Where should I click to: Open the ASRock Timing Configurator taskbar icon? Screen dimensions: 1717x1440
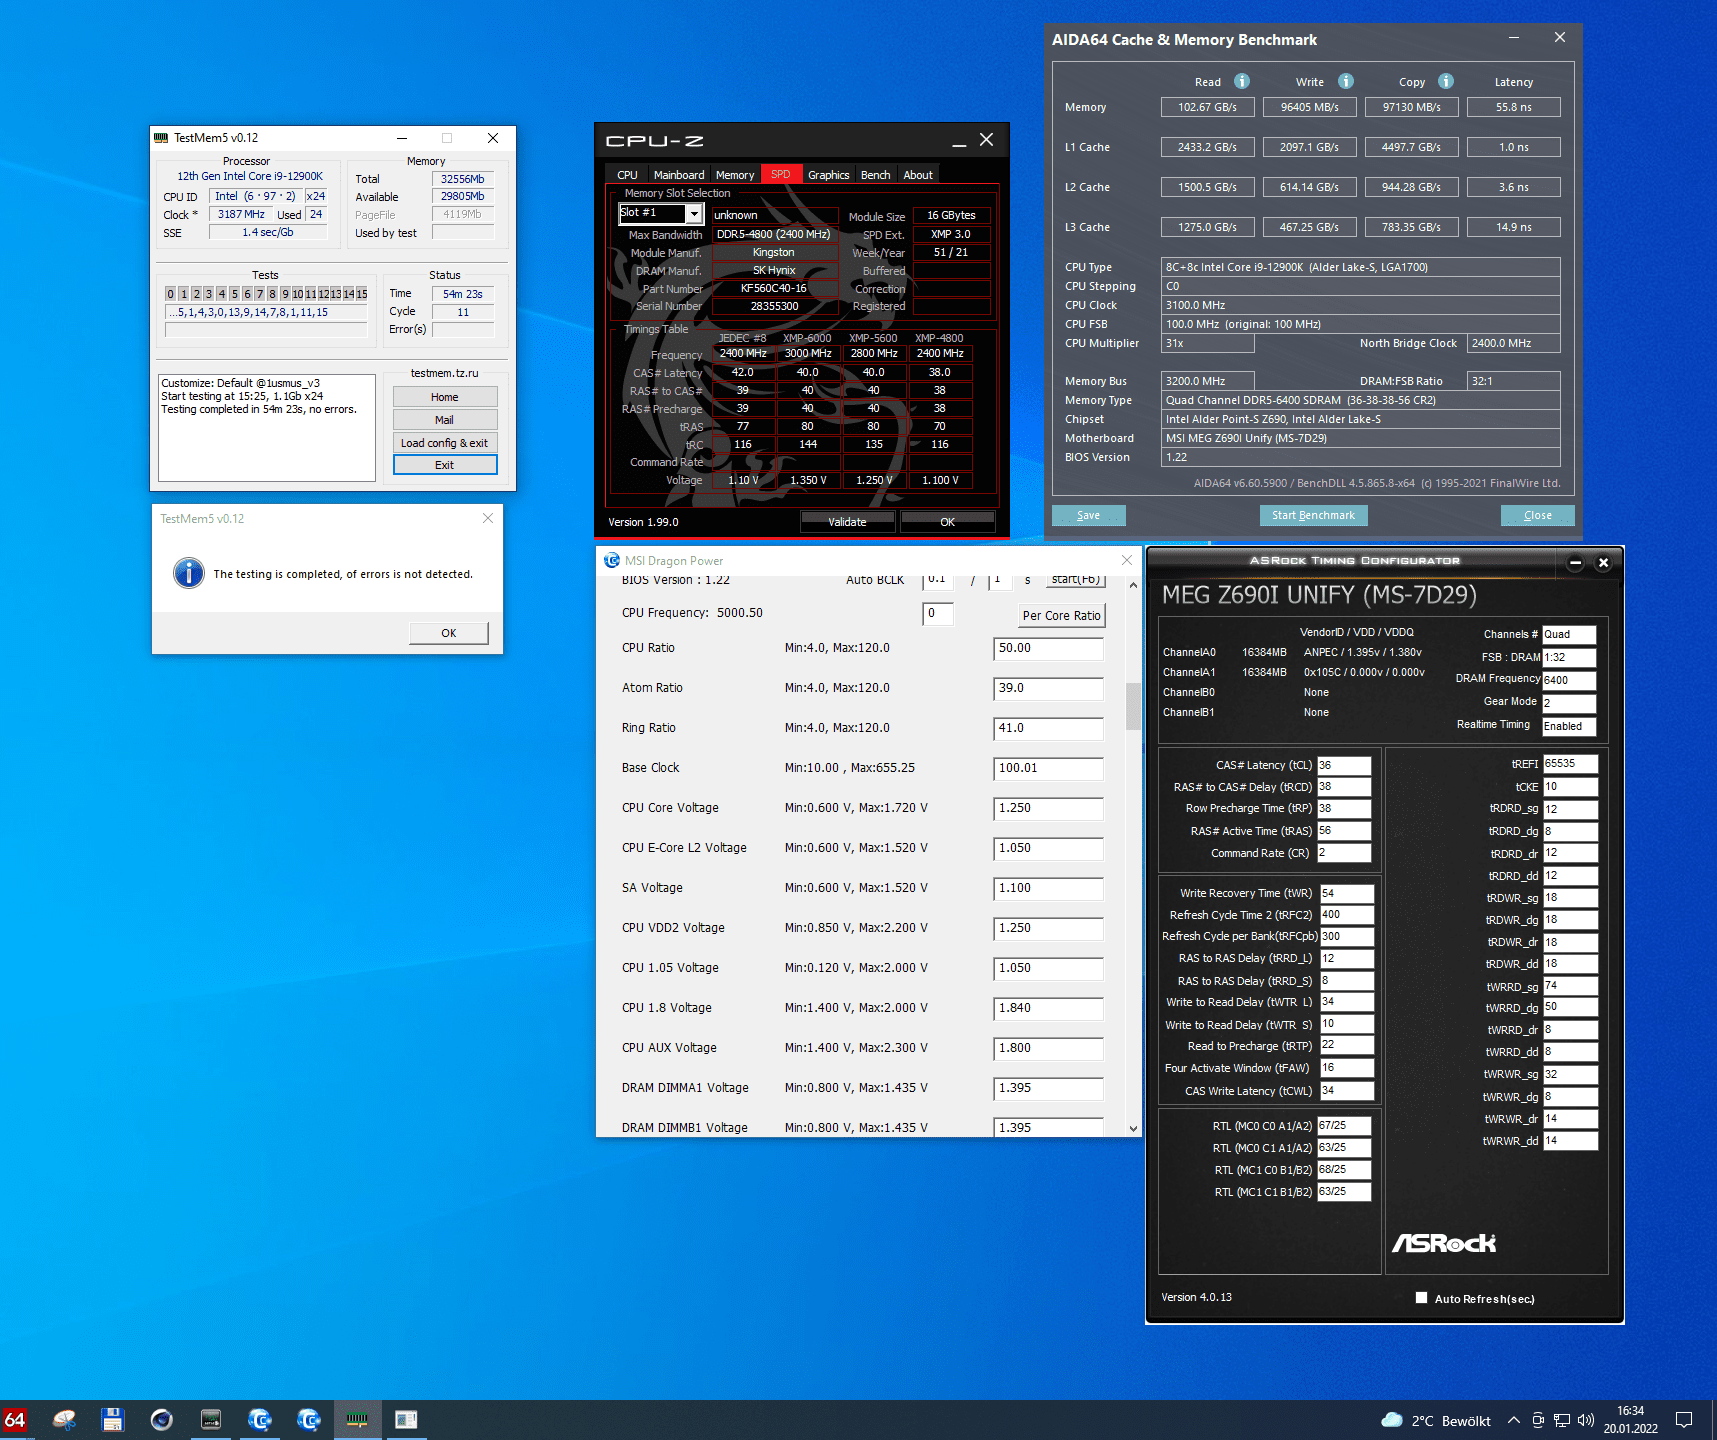click(x=406, y=1419)
